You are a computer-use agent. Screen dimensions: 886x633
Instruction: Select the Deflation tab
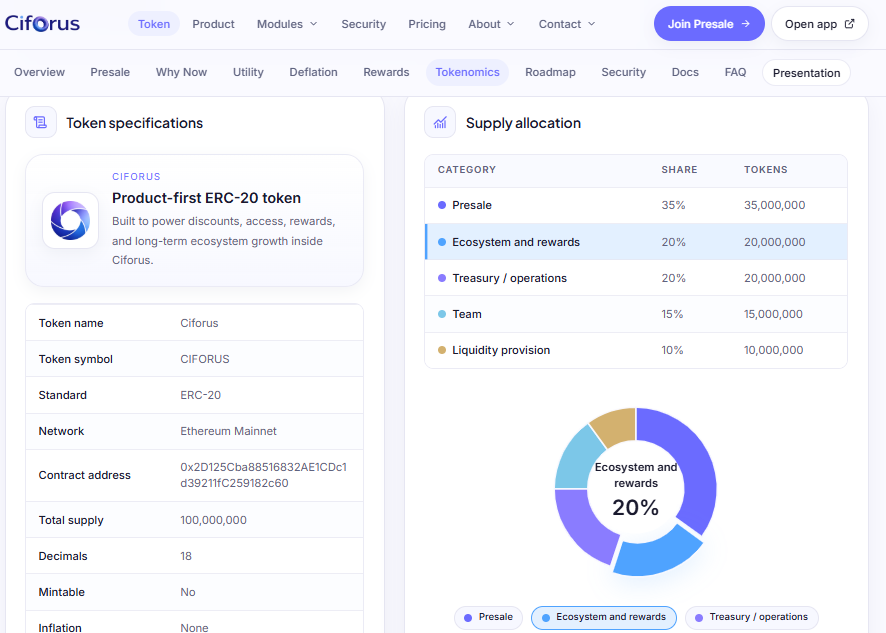tap(313, 72)
